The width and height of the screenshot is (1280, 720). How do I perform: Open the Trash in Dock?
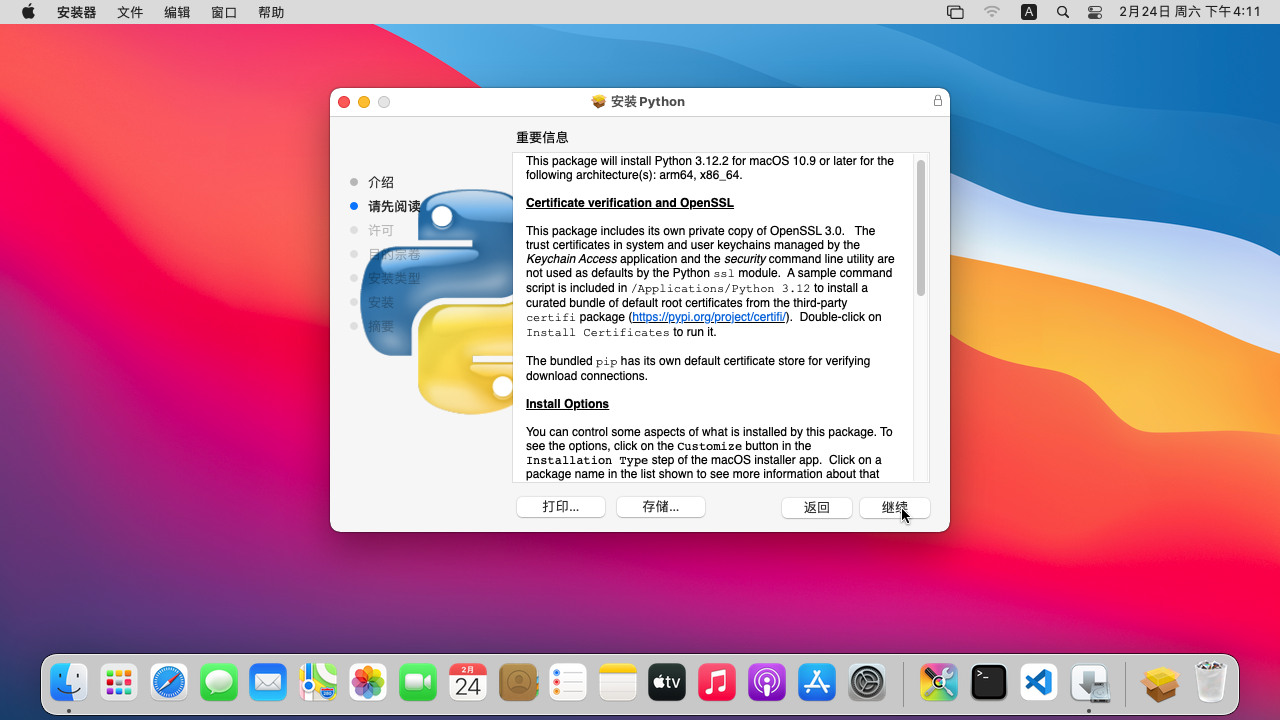click(x=1211, y=683)
